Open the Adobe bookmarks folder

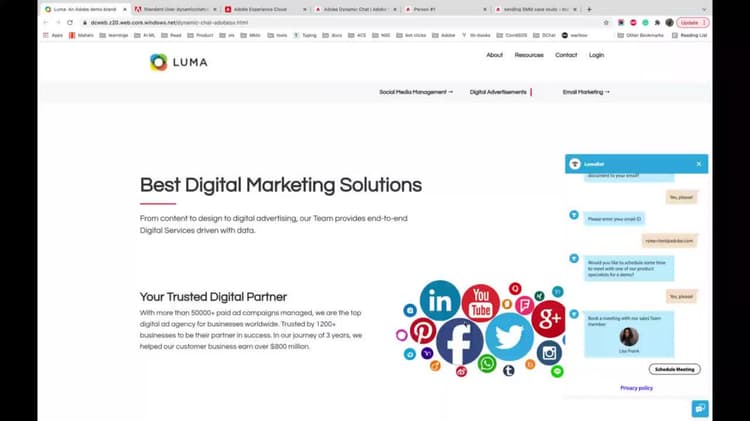point(445,35)
